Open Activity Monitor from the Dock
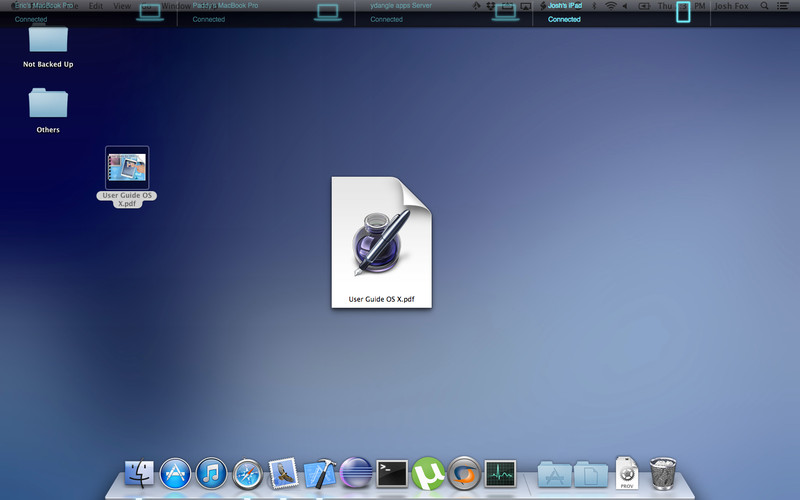Image resolution: width=800 pixels, height=500 pixels. click(501, 473)
